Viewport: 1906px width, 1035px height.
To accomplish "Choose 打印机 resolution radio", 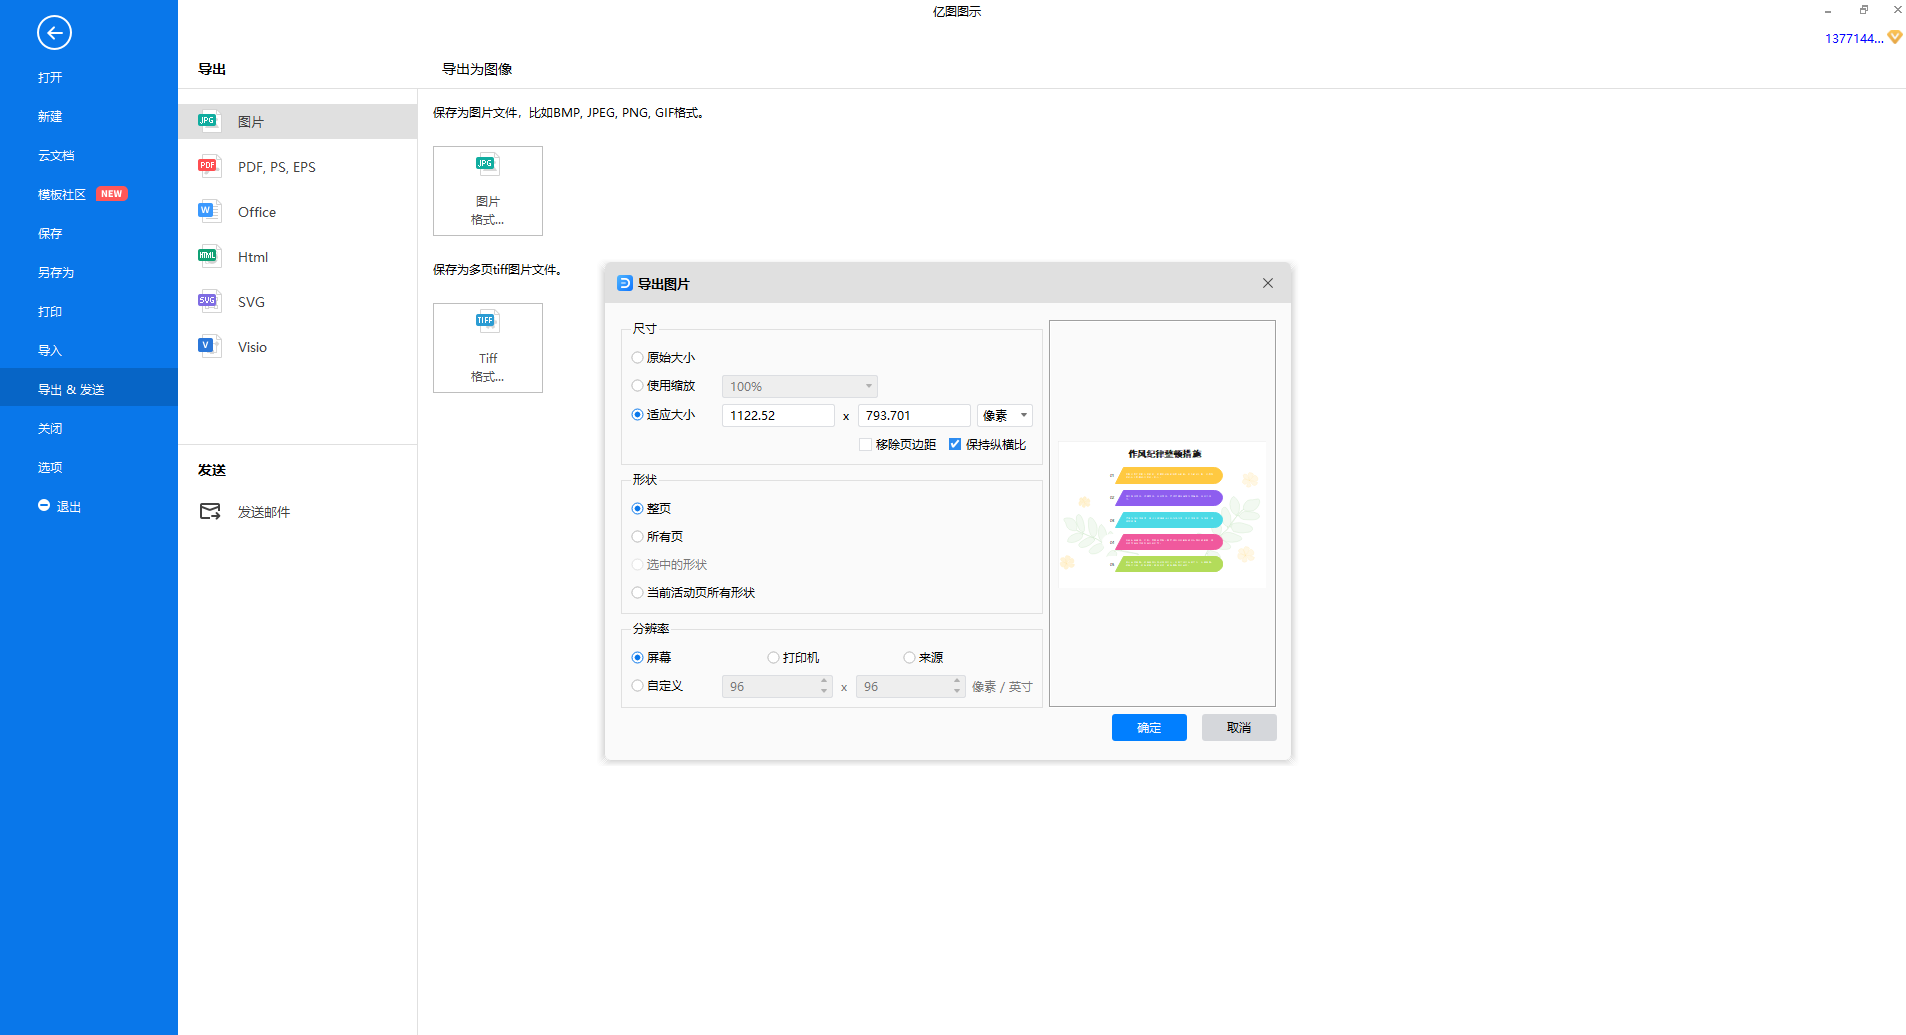I will tap(773, 657).
